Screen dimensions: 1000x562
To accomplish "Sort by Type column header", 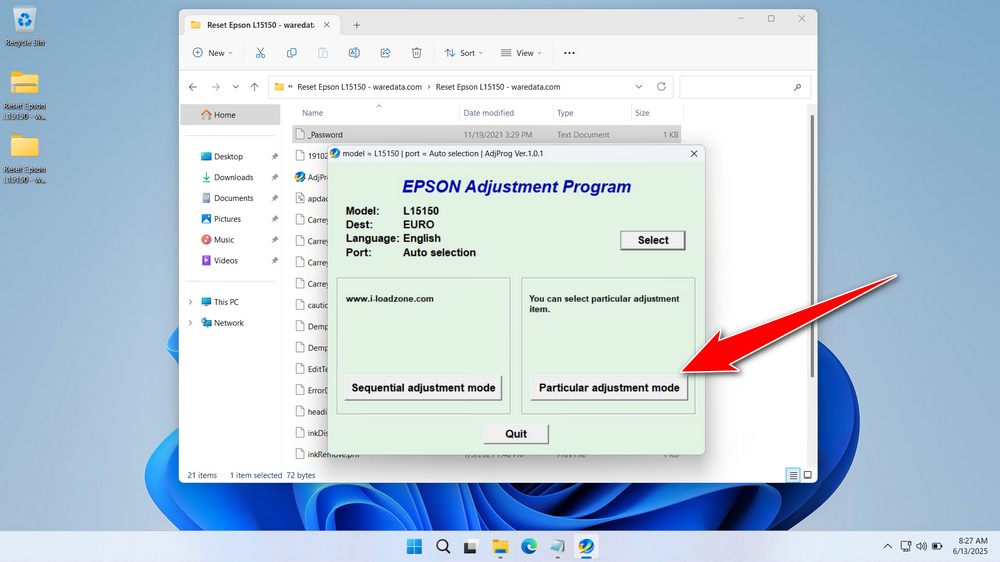I will coord(592,113).
